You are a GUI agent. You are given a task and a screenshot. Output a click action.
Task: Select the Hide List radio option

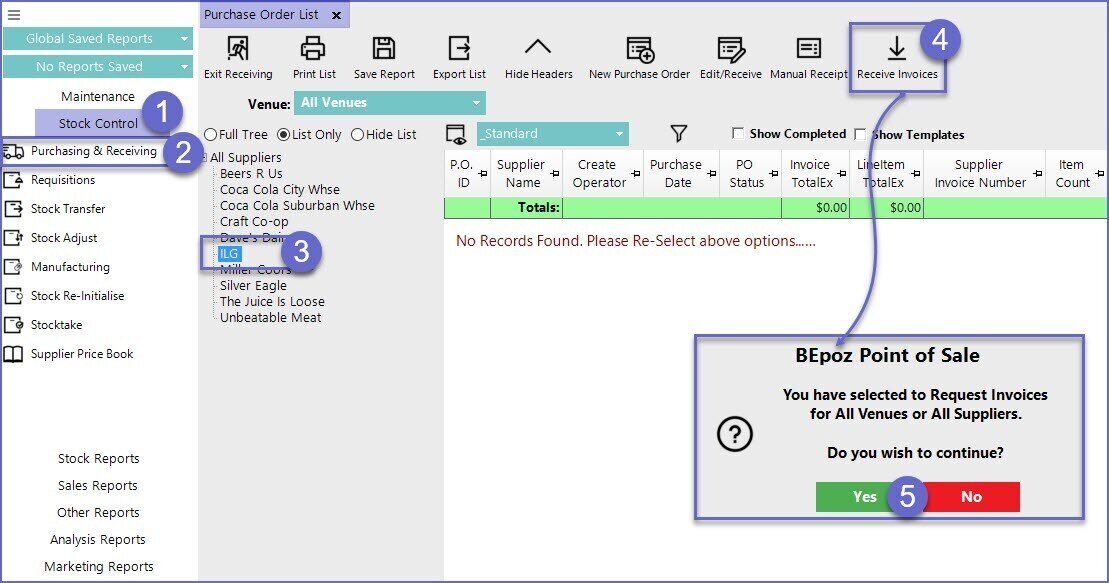(x=357, y=135)
